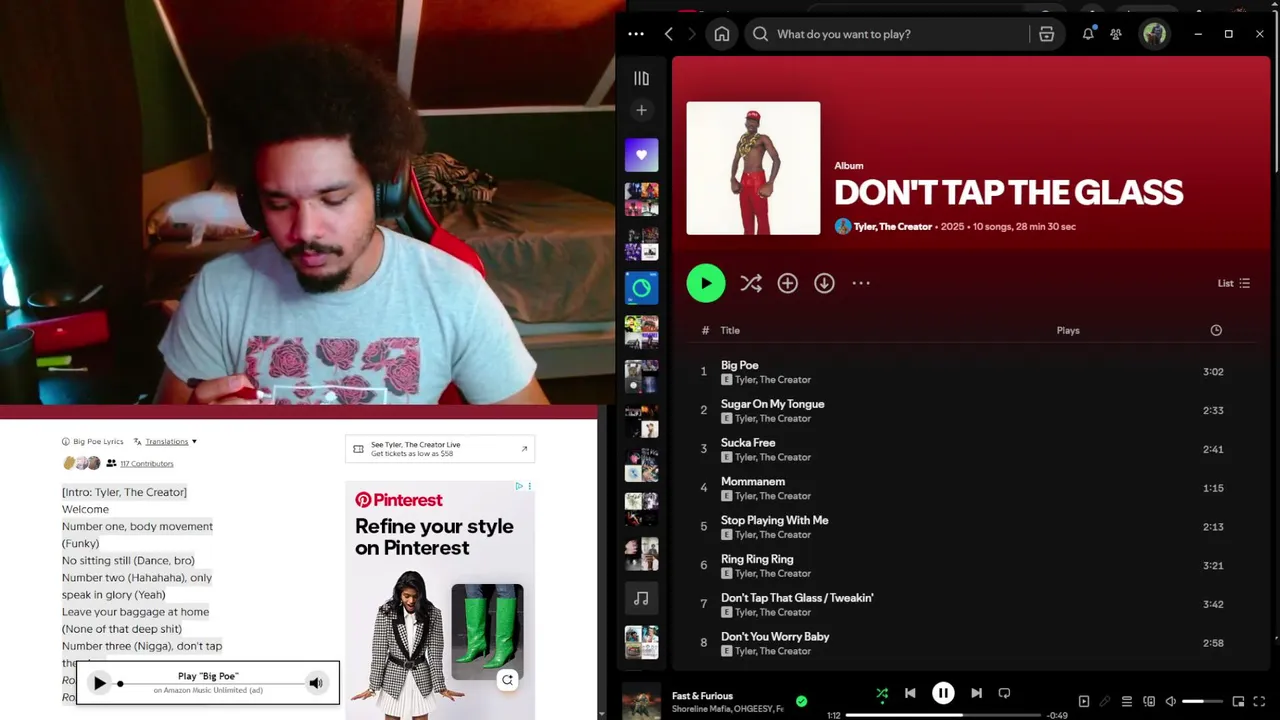Seek within the song progress bar

click(x=943, y=715)
